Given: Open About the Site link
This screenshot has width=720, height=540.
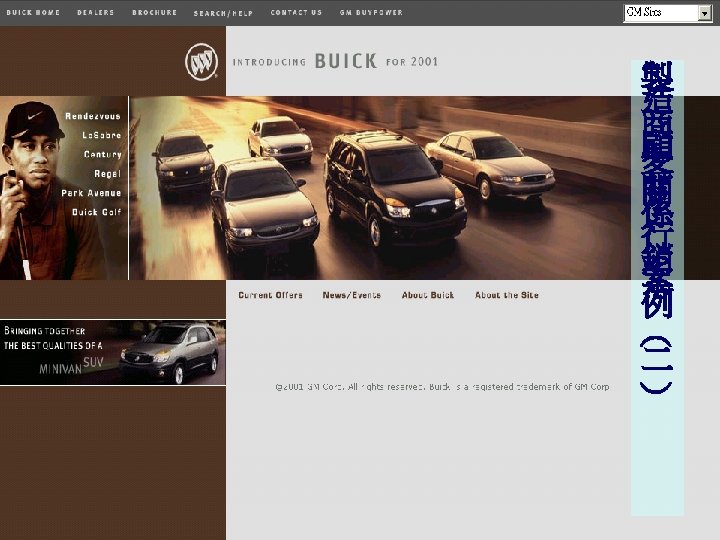Looking at the screenshot, I should (x=507, y=295).
